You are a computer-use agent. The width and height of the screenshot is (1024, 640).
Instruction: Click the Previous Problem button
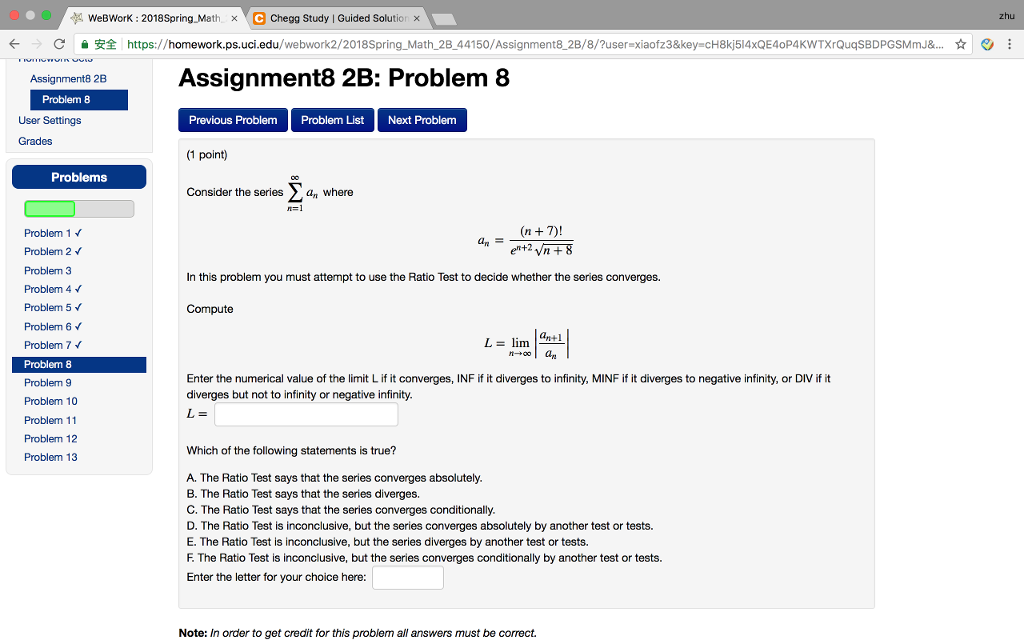[x=232, y=119]
